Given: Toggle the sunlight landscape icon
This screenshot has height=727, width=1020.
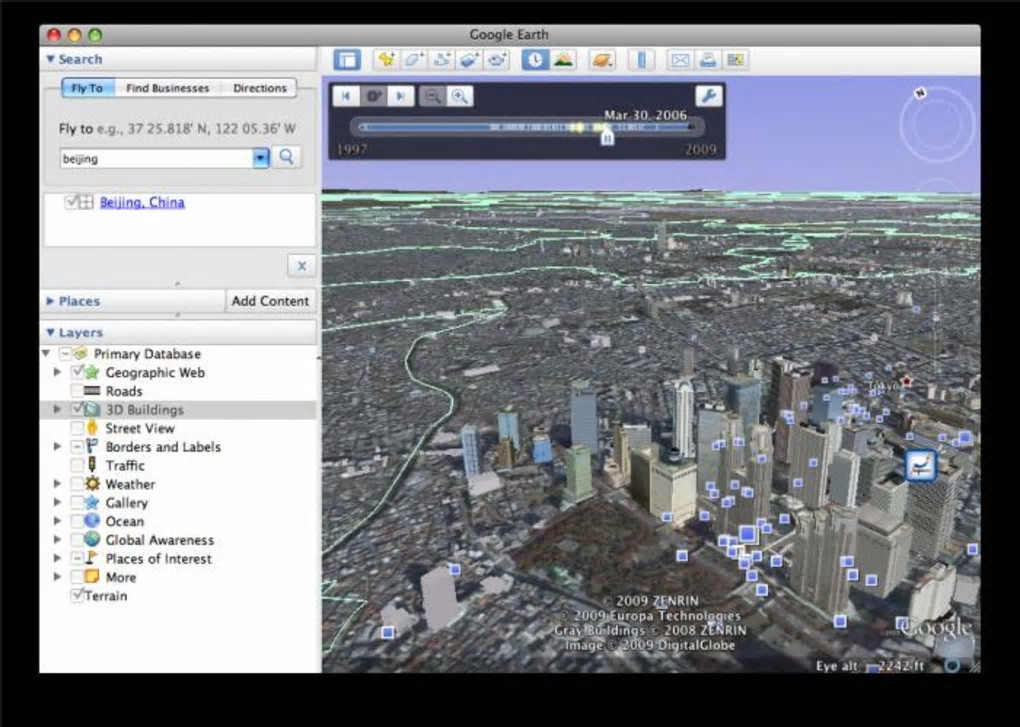Looking at the screenshot, I should click(x=563, y=60).
